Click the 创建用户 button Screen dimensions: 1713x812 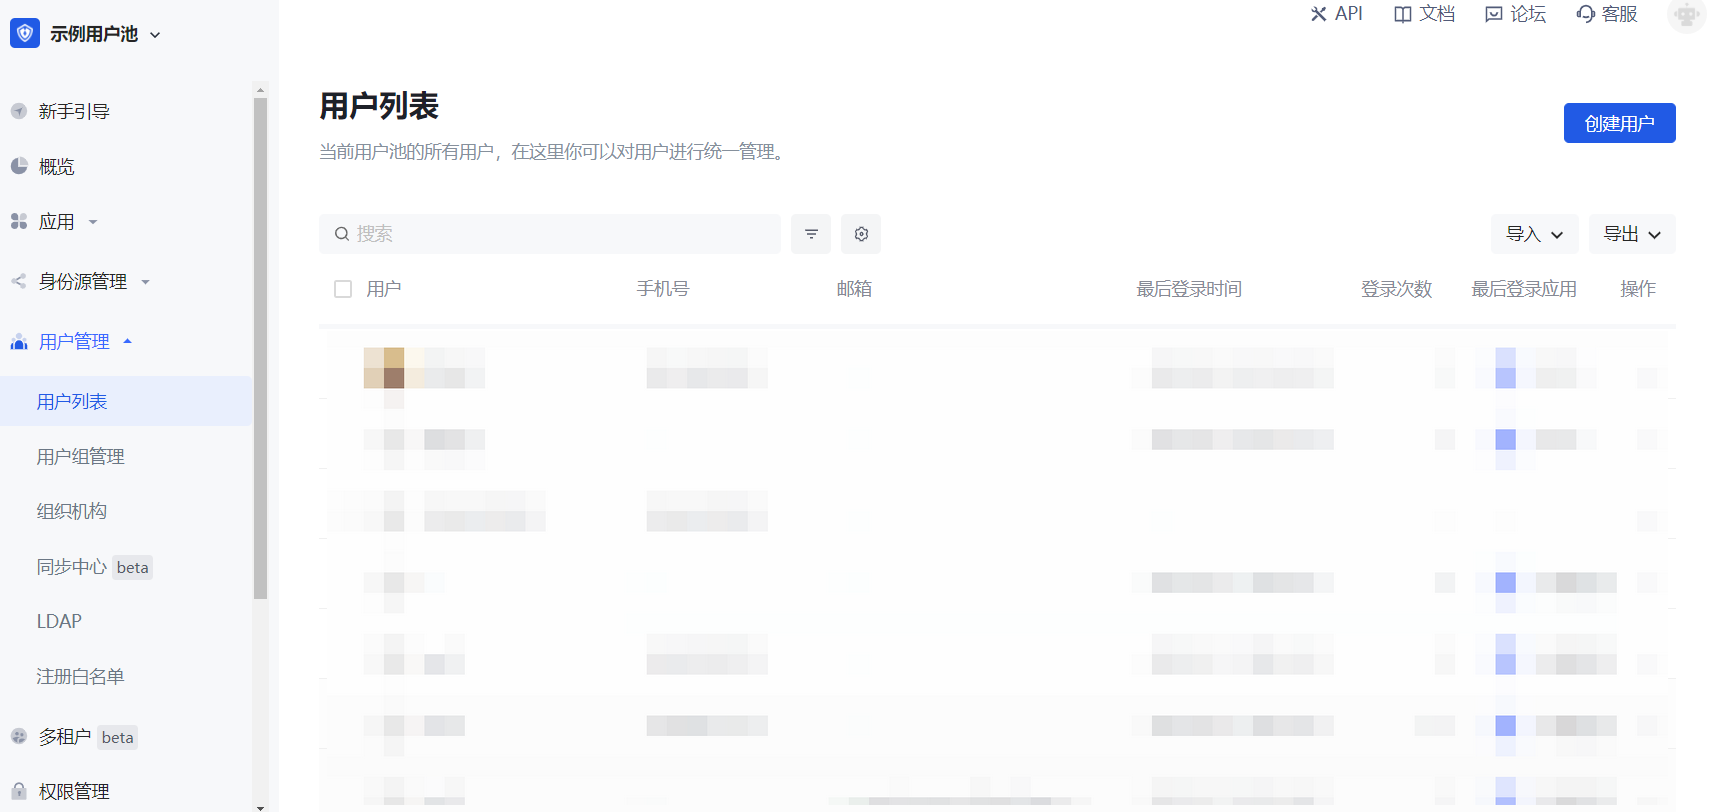click(x=1619, y=123)
